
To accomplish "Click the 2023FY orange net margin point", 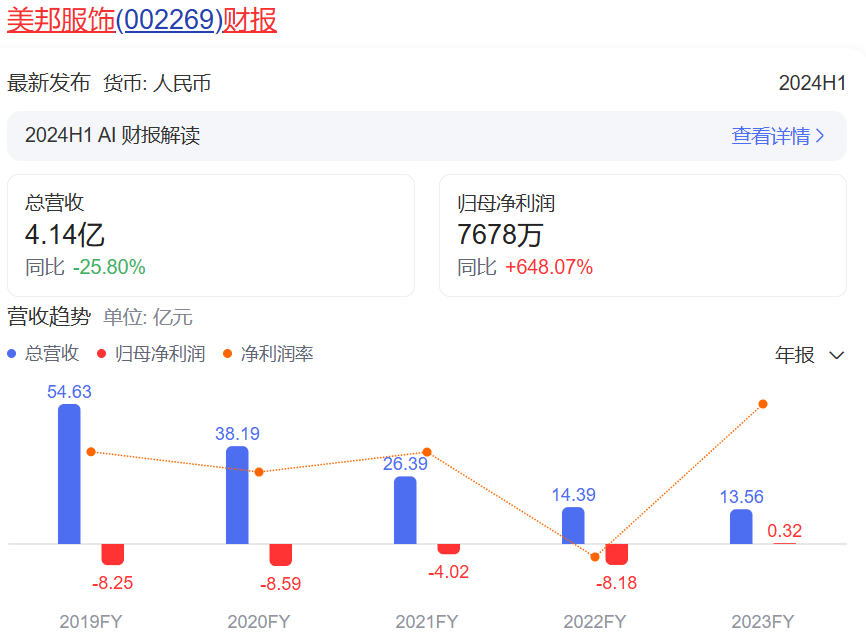I will tap(763, 404).
